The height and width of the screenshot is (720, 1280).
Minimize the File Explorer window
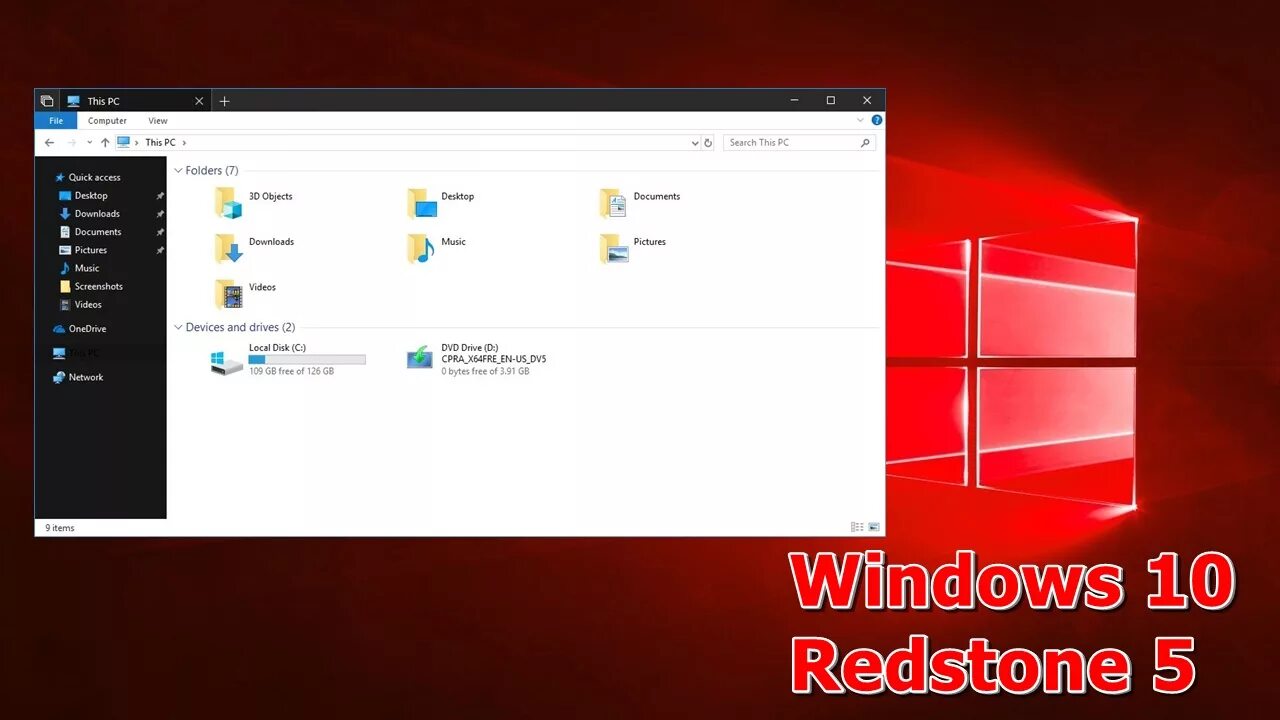pyautogui.click(x=794, y=100)
